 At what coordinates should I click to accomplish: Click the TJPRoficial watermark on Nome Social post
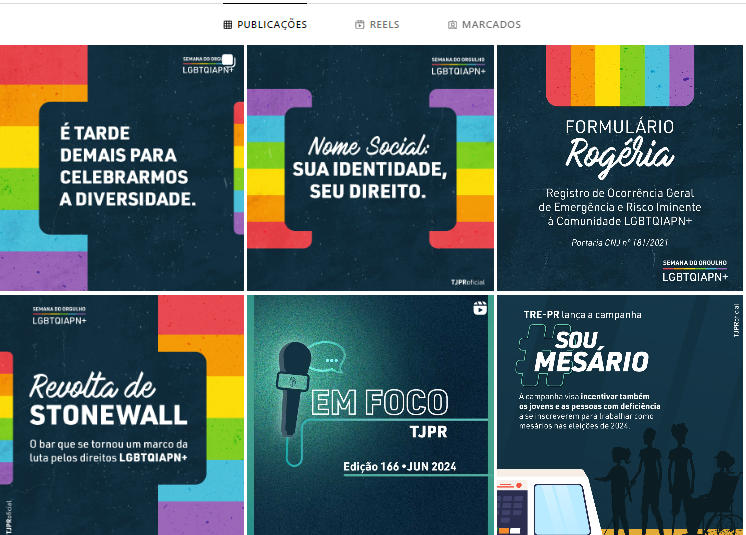468,282
